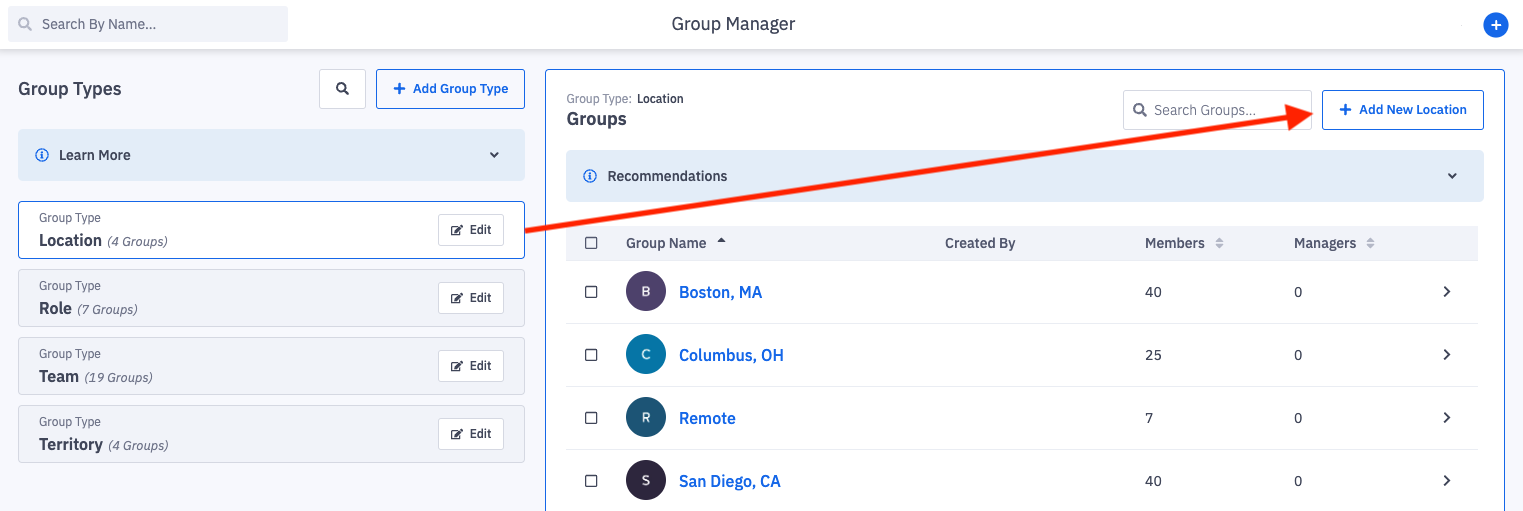Click the San Diego, CA avatar circle

(x=646, y=481)
